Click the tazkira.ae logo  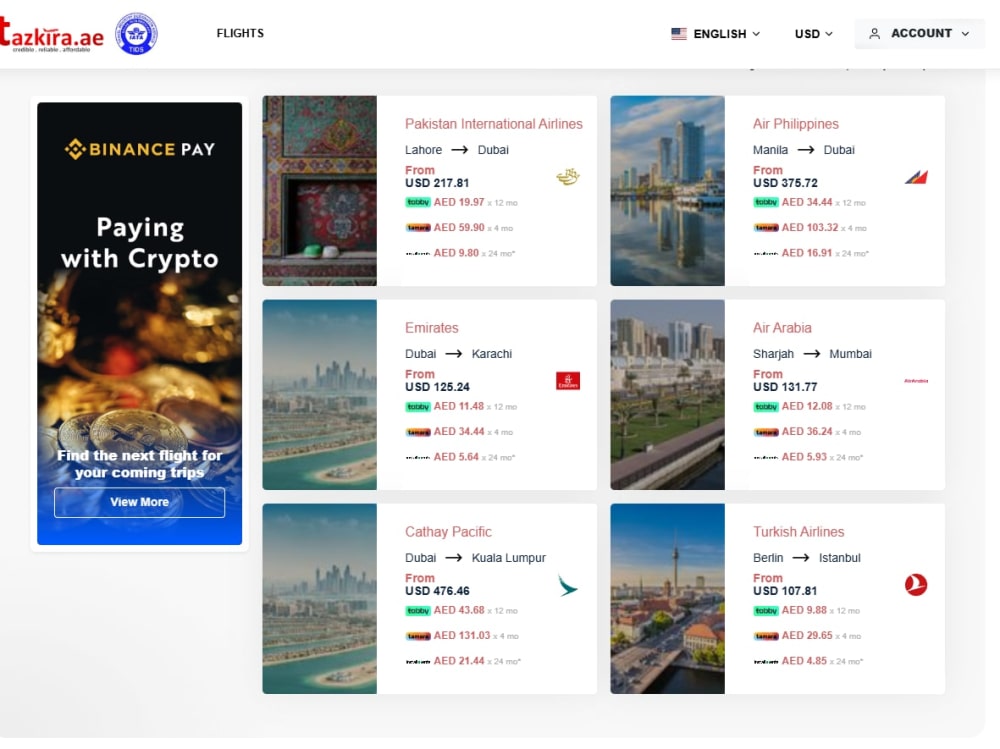pyautogui.click(x=52, y=35)
